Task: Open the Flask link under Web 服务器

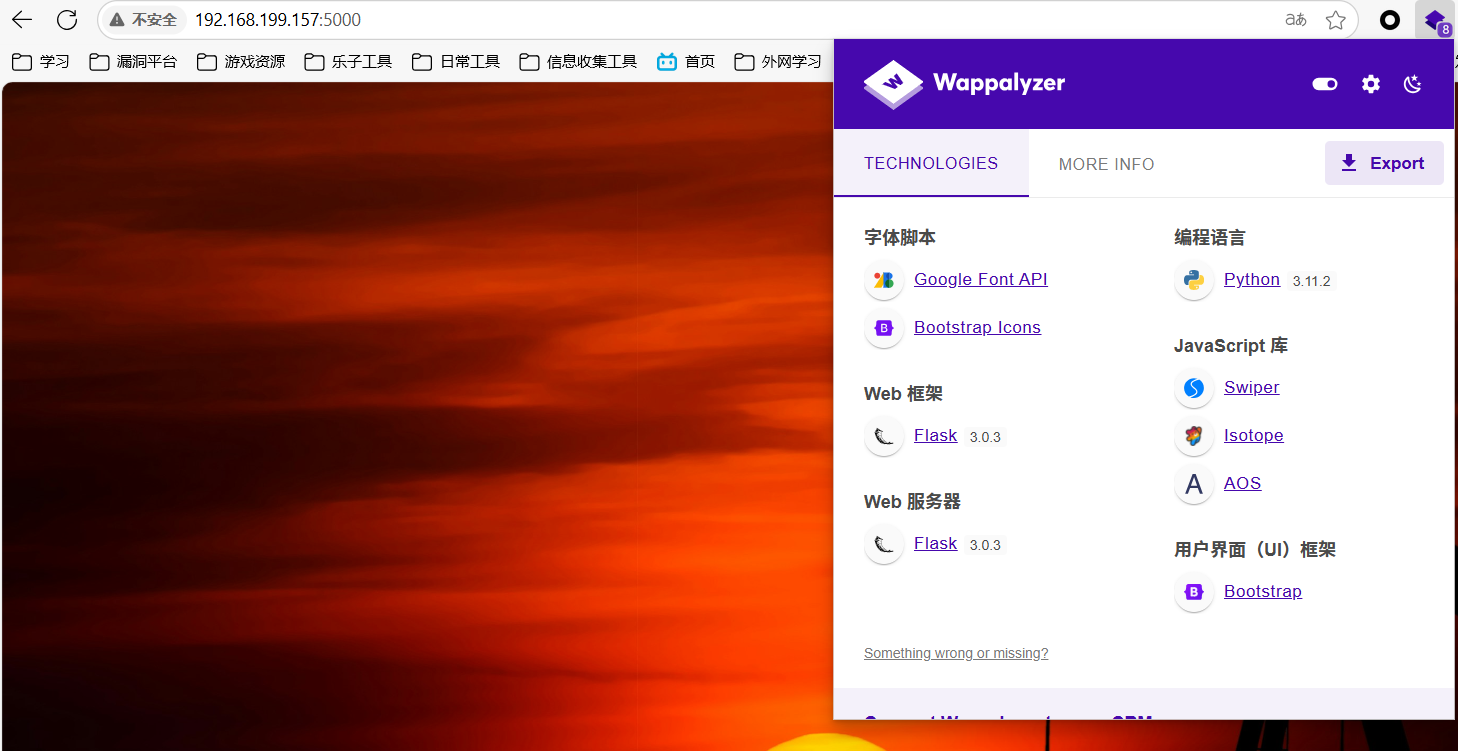Action: pos(936,544)
